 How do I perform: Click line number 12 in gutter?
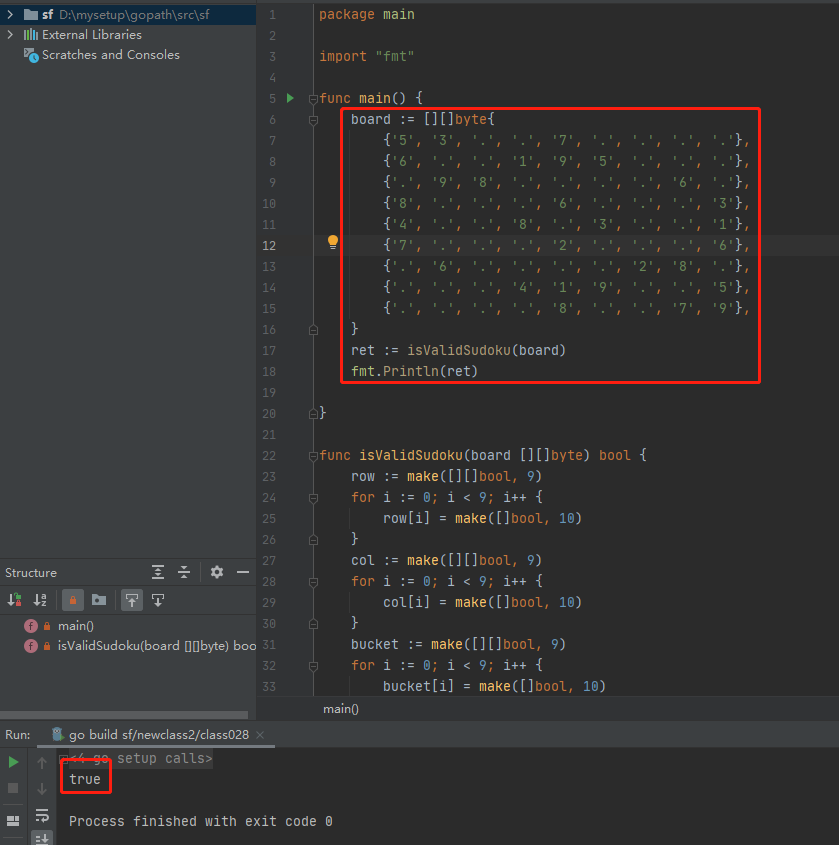click(269, 245)
